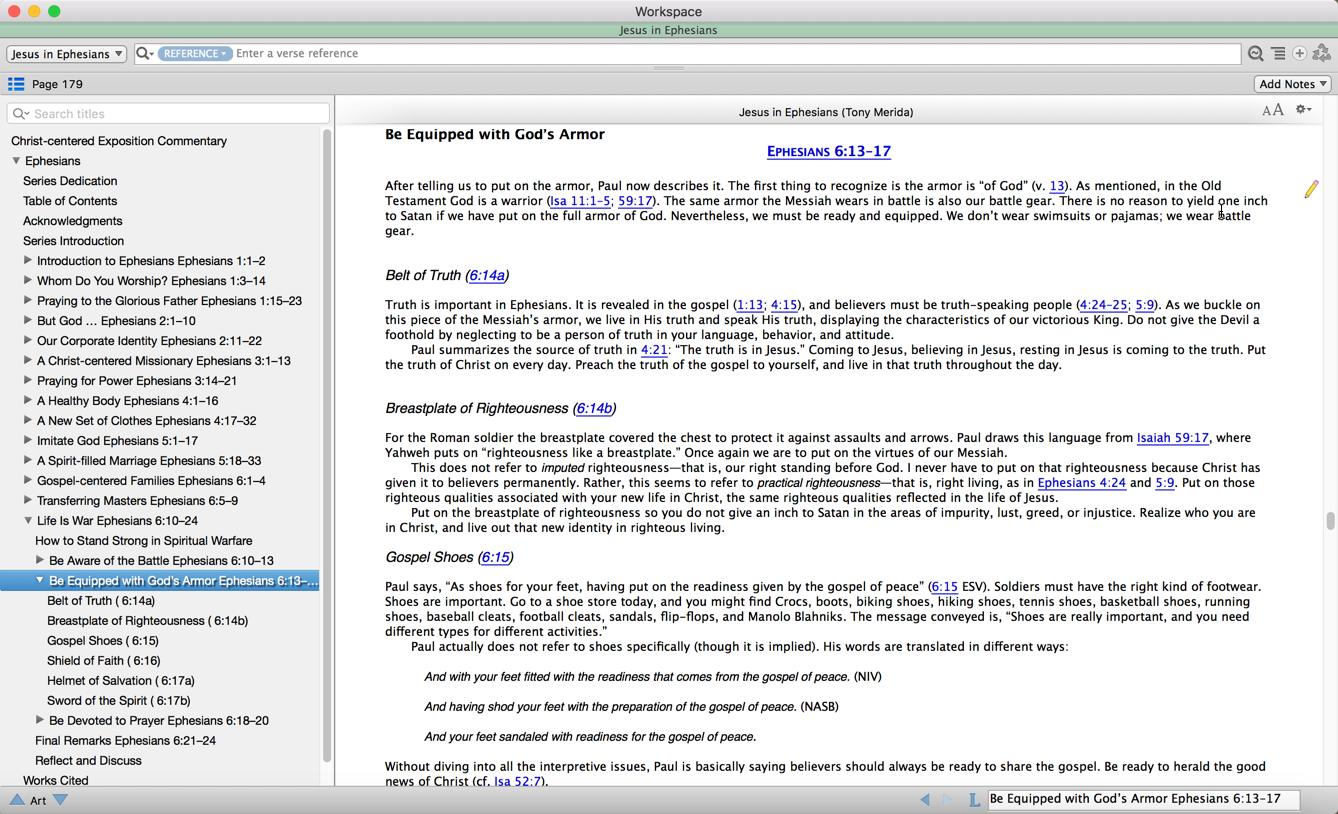Screen dimensions: 1338x814
Task: Go to Gospel Shoes (6:15) entry
Action: click(x=103, y=641)
